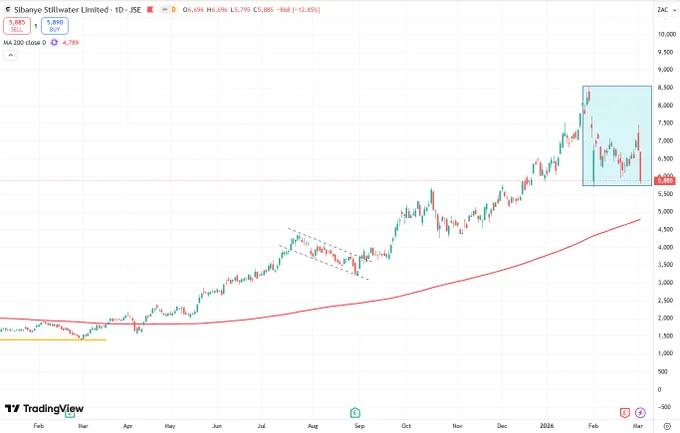680x433 pixels.
Task: Click the open value O6,696
Action: tap(193, 10)
